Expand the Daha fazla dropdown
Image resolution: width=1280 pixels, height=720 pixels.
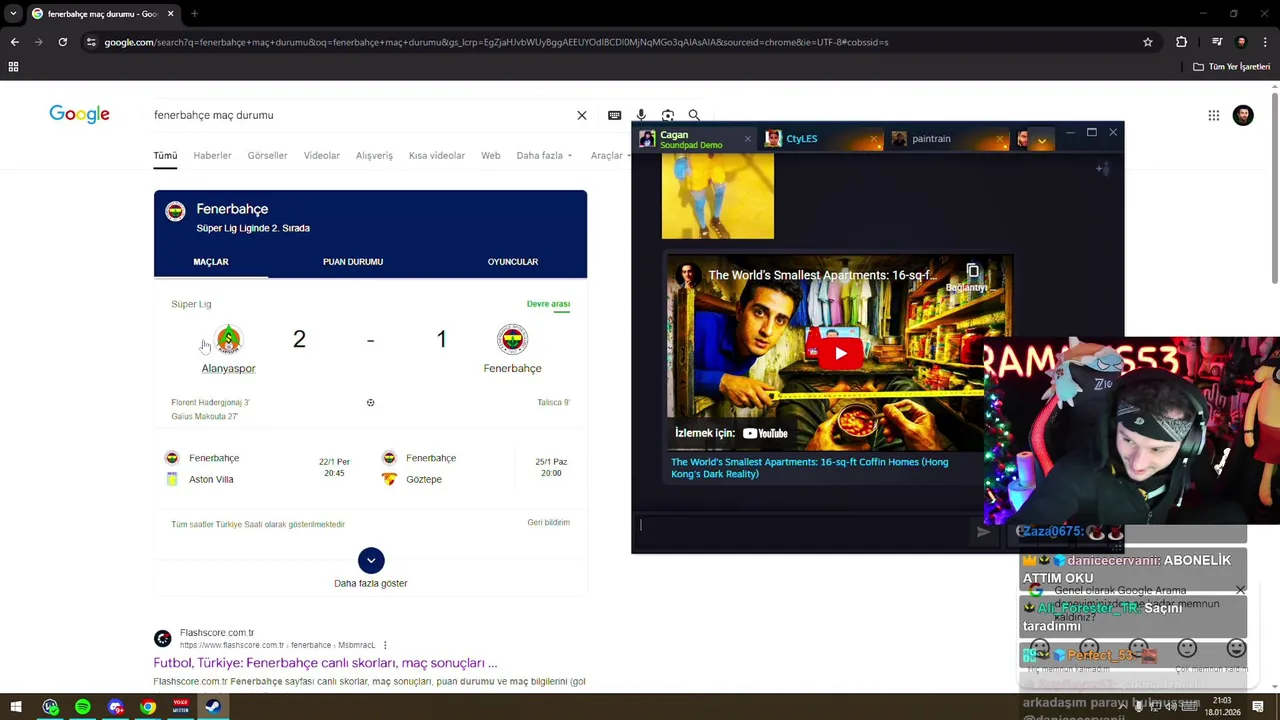544,155
